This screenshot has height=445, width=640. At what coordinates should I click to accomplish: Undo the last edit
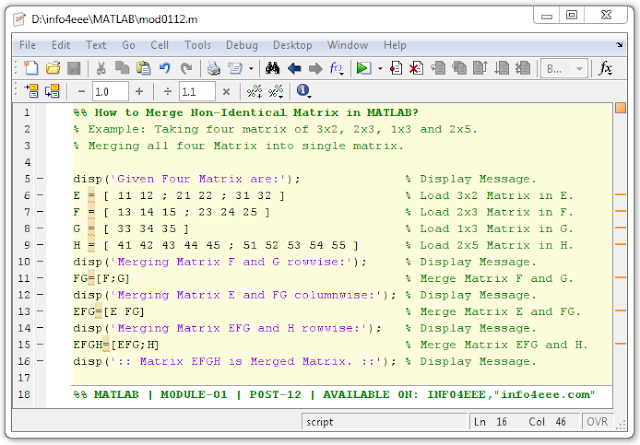tap(165, 68)
